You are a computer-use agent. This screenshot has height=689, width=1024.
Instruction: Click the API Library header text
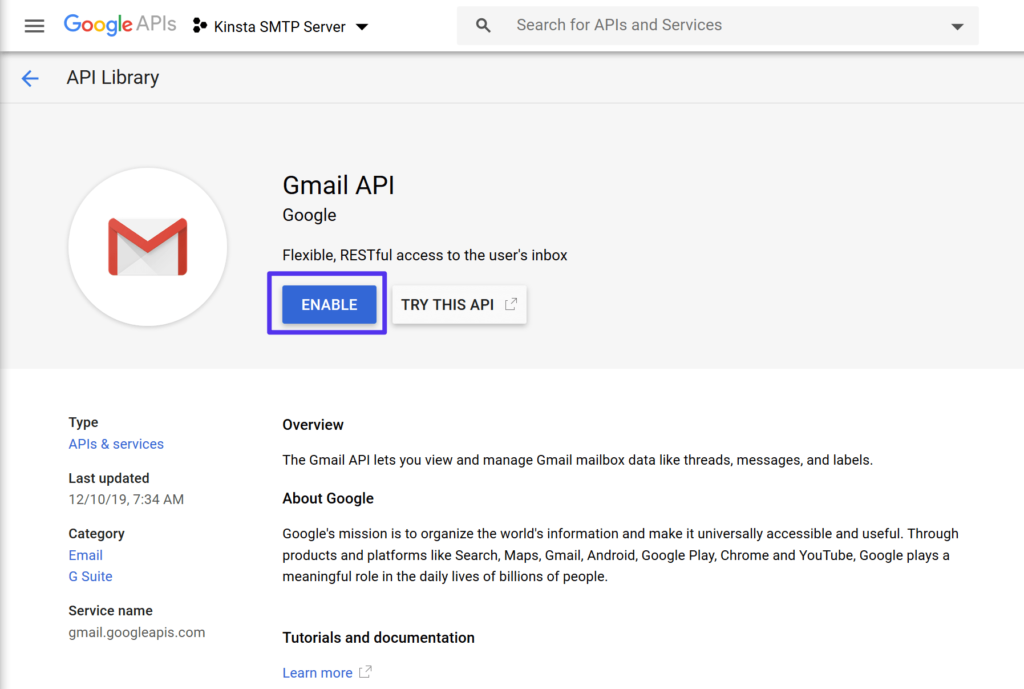tap(112, 77)
